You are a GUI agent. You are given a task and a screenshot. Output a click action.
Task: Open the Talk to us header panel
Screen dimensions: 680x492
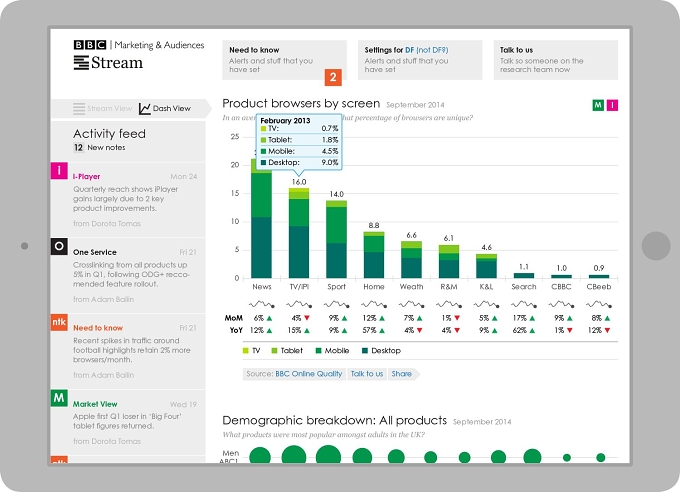[556, 60]
